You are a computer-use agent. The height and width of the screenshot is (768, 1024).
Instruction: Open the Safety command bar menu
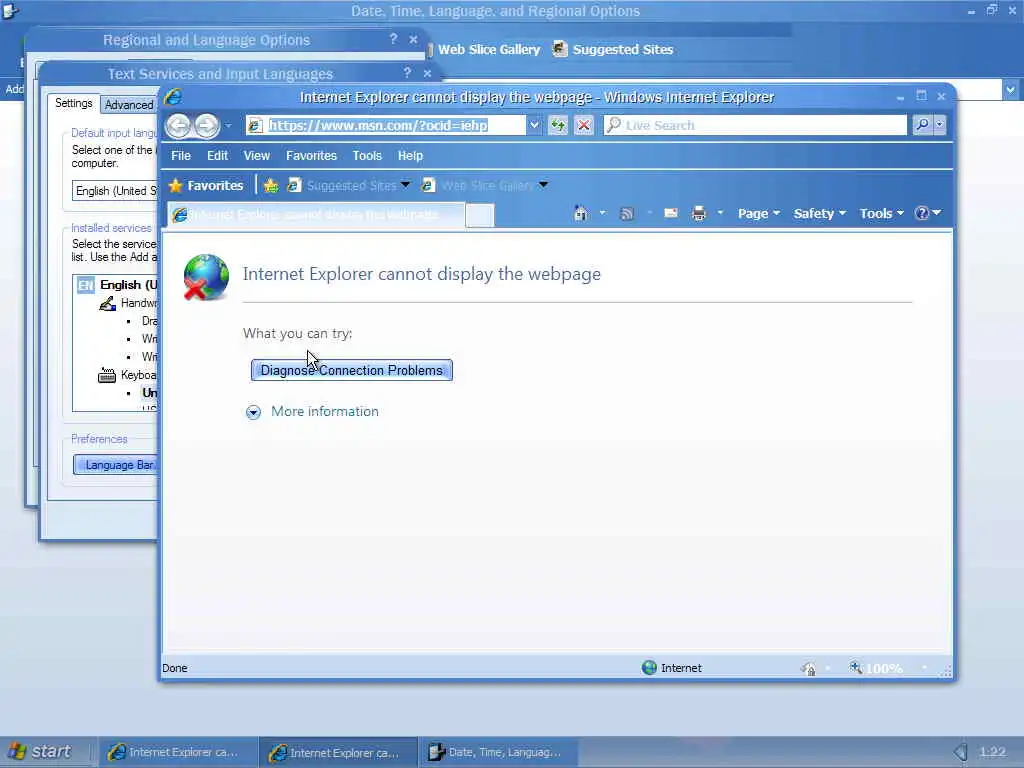[x=820, y=214]
